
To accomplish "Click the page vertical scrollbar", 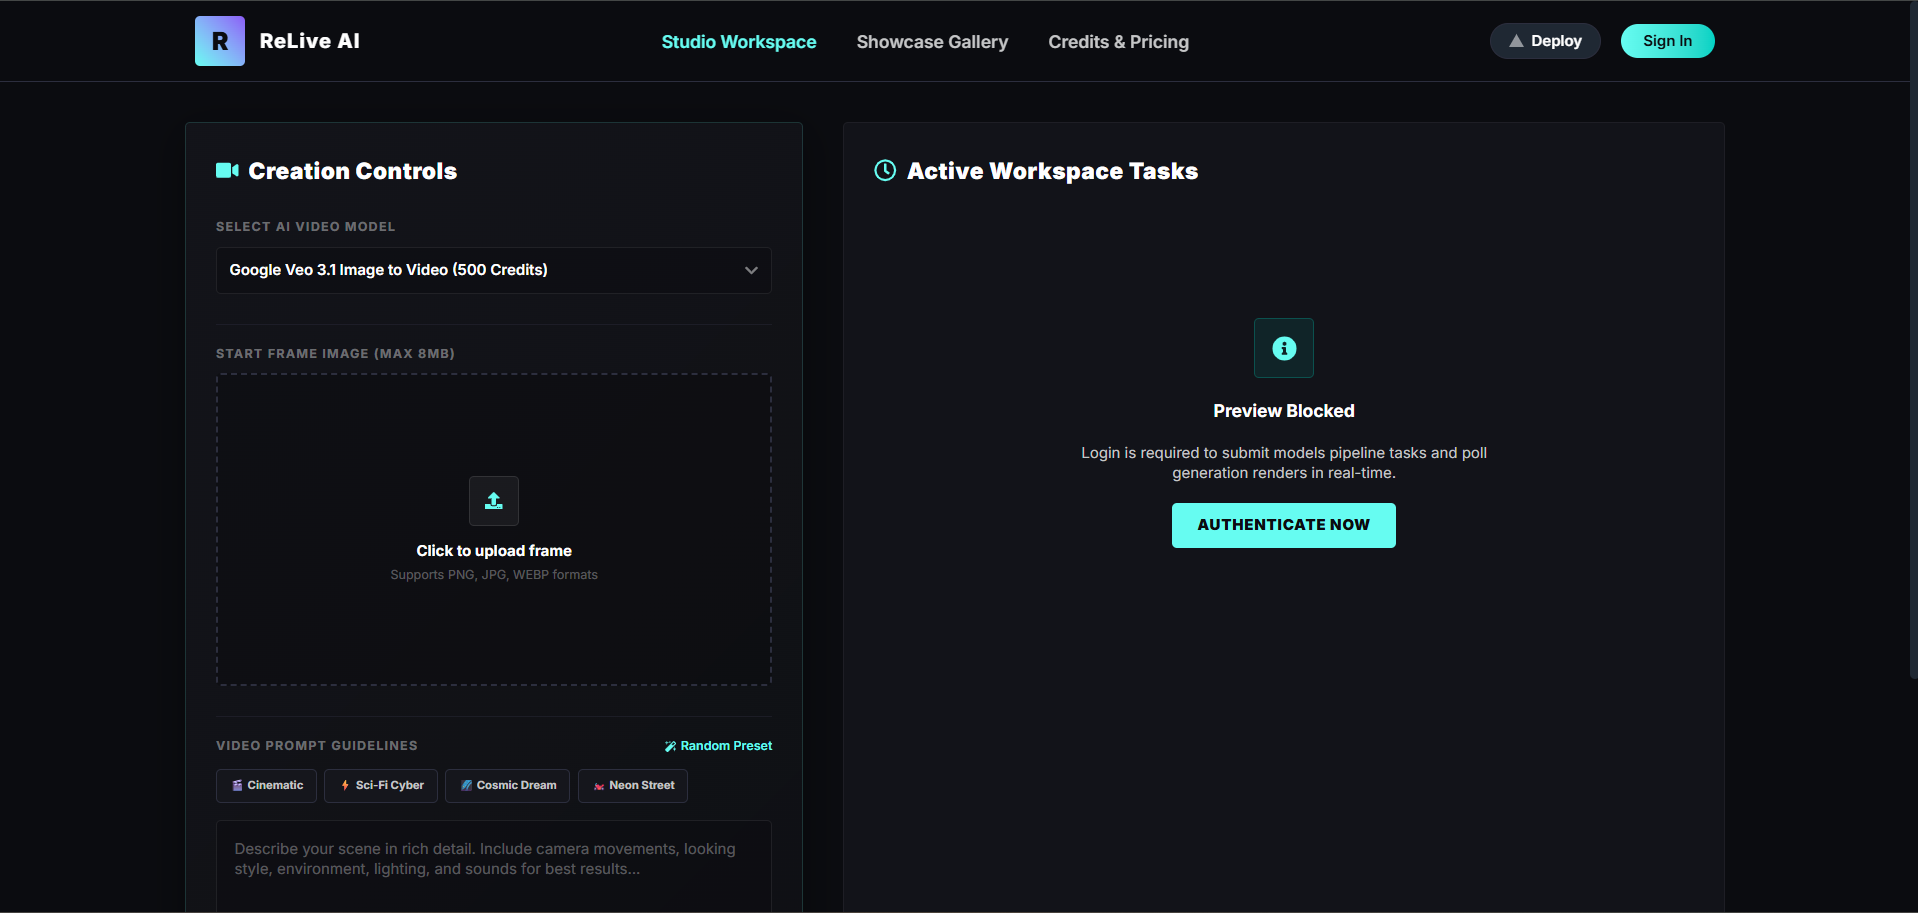I will (x=1912, y=340).
